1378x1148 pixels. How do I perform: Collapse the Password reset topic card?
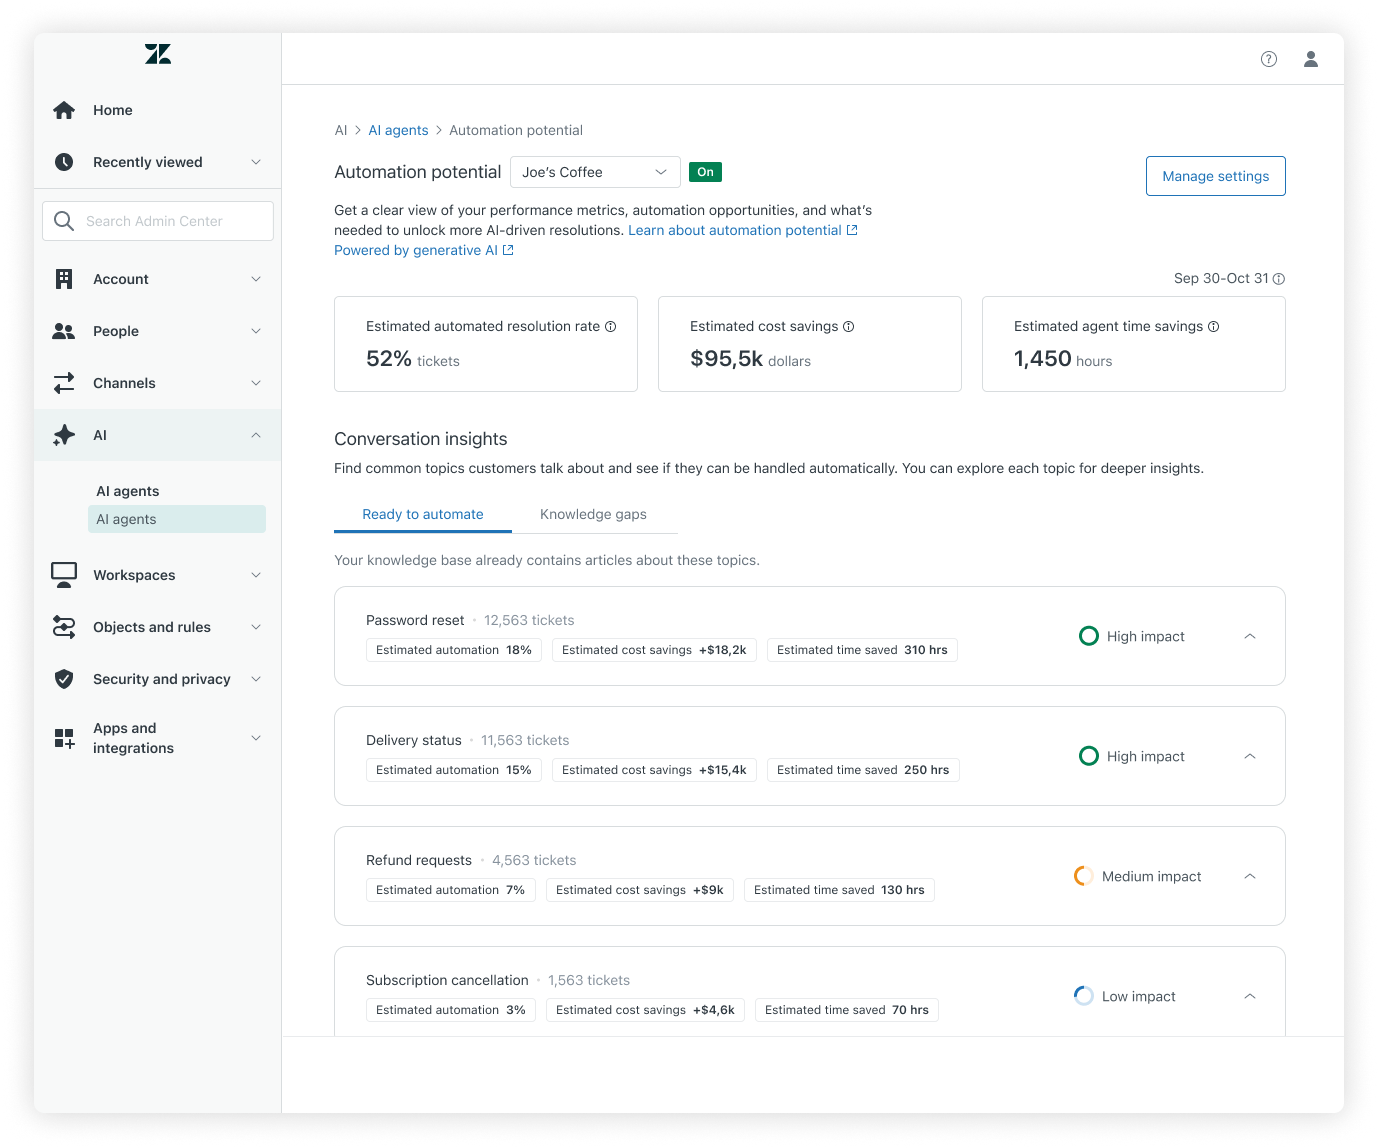1250,636
